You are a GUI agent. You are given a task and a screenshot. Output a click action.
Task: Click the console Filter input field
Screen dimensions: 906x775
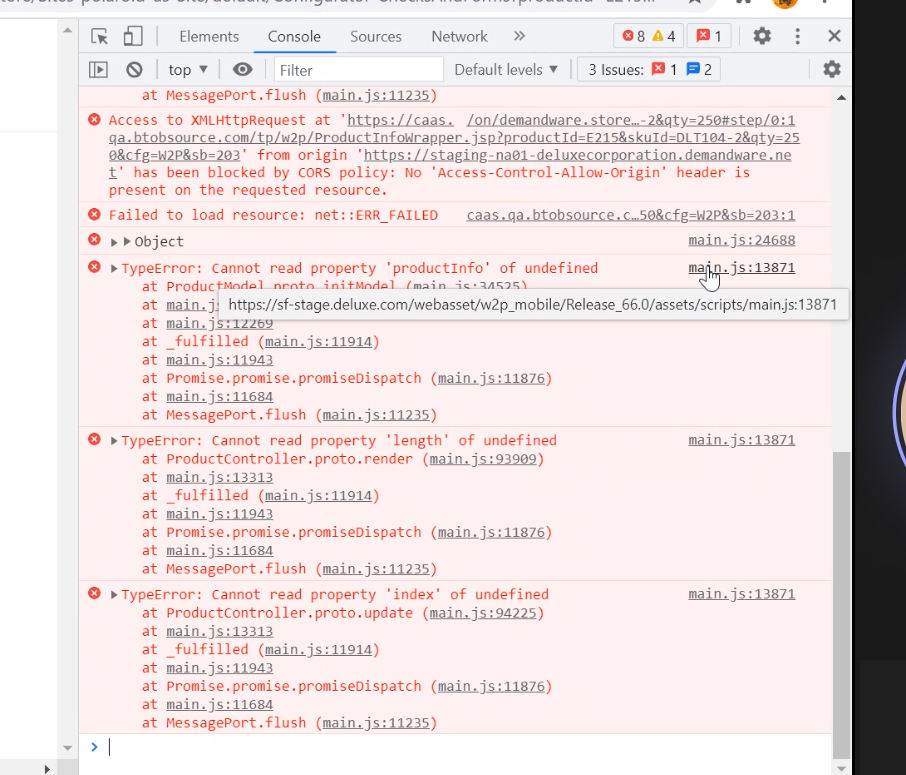tap(358, 70)
